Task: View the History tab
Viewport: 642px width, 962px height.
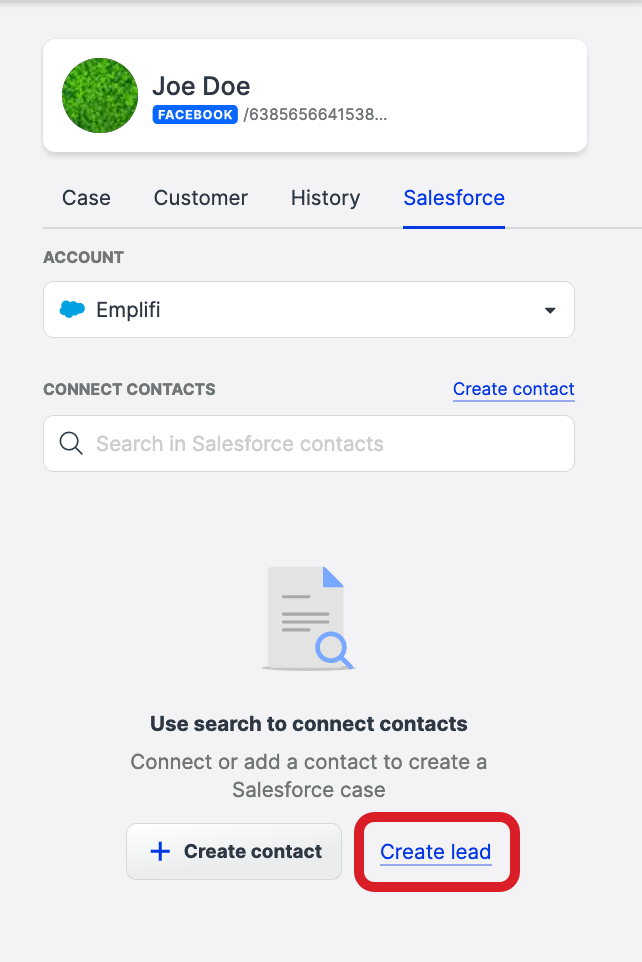Action: point(325,198)
